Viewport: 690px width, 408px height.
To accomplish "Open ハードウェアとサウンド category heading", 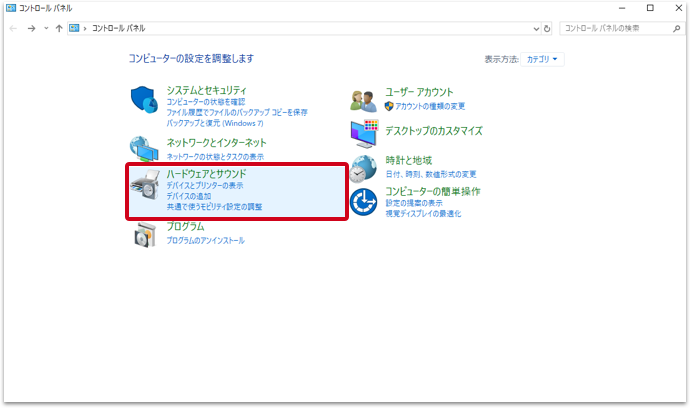I will click(x=206, y=173).
